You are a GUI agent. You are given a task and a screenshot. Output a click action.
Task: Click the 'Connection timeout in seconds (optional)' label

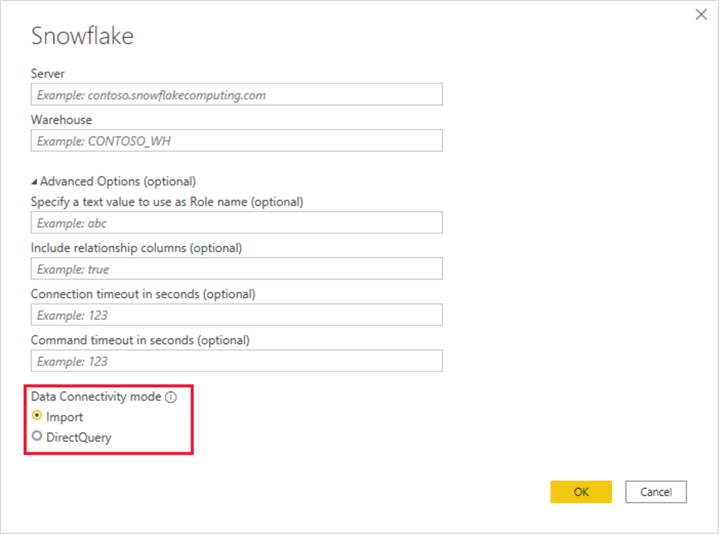coord(143,294)
